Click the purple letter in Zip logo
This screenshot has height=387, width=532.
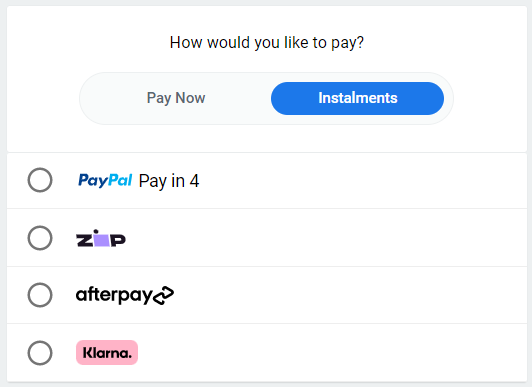(x=101, y=238)
